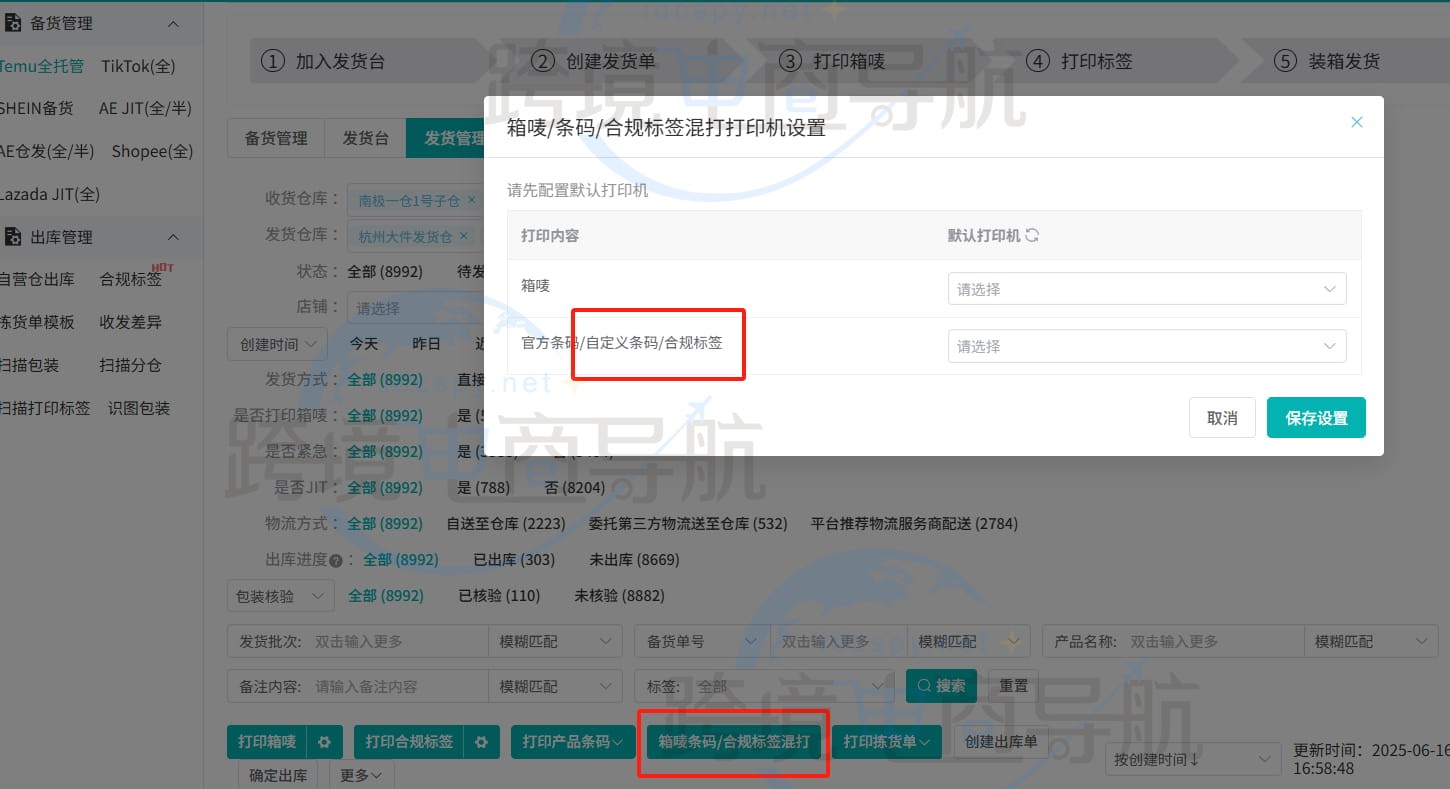Image resolution: width=1450 pixels, height=789 pixels.
Task: Click 重置 to reset search filters
Action: (x=1013, y=686)
